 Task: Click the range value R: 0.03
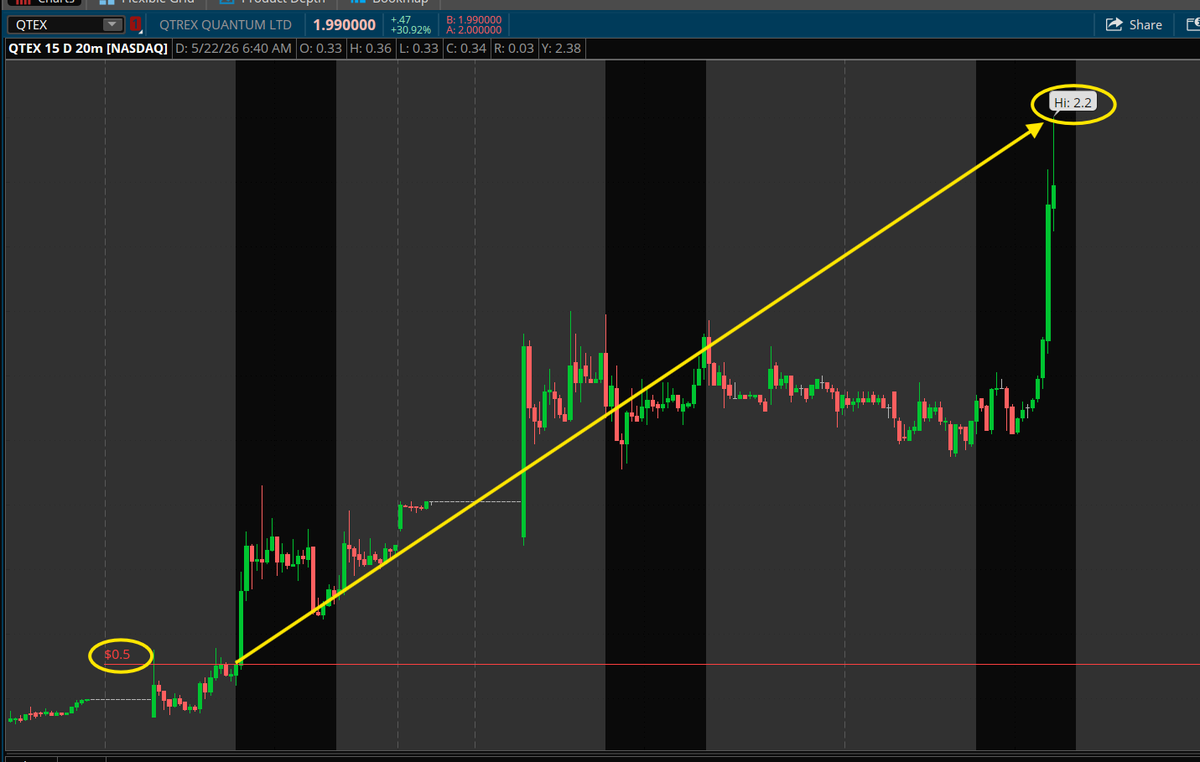click(512, 48)
